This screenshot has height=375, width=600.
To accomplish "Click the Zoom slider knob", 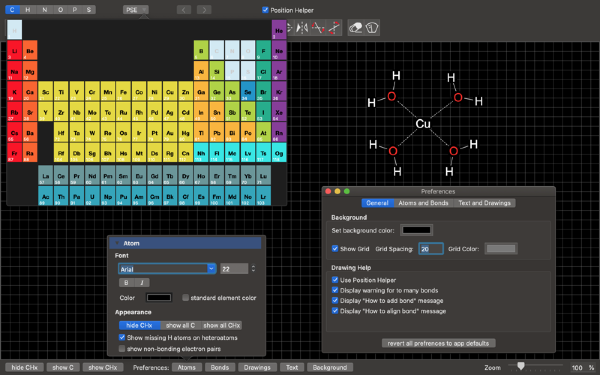I will [520, 366].
